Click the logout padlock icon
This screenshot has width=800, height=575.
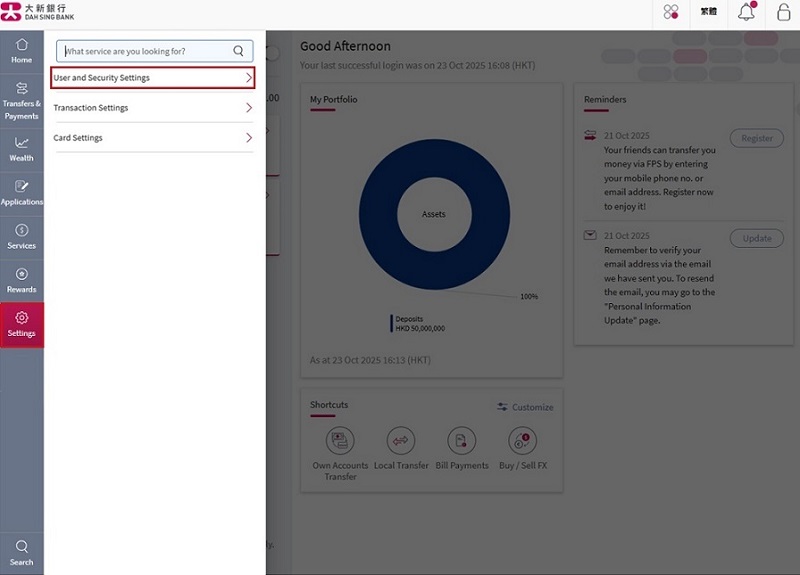(783, 13)
